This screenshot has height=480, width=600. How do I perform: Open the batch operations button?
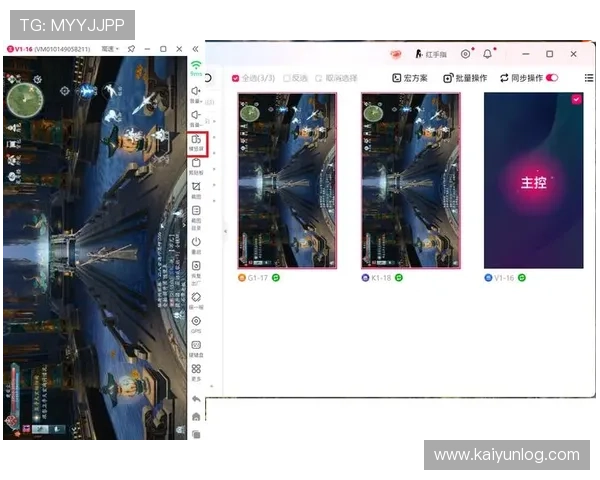coord(465,78)
